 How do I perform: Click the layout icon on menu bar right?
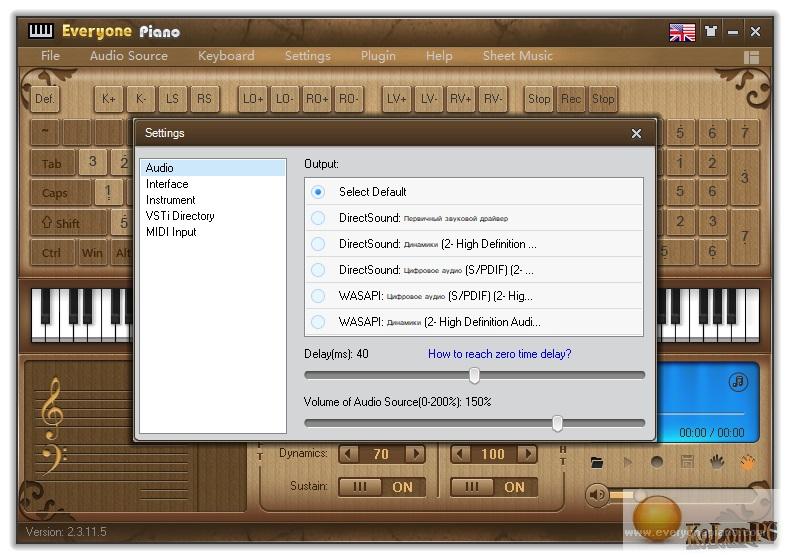[x=751, y=57]
